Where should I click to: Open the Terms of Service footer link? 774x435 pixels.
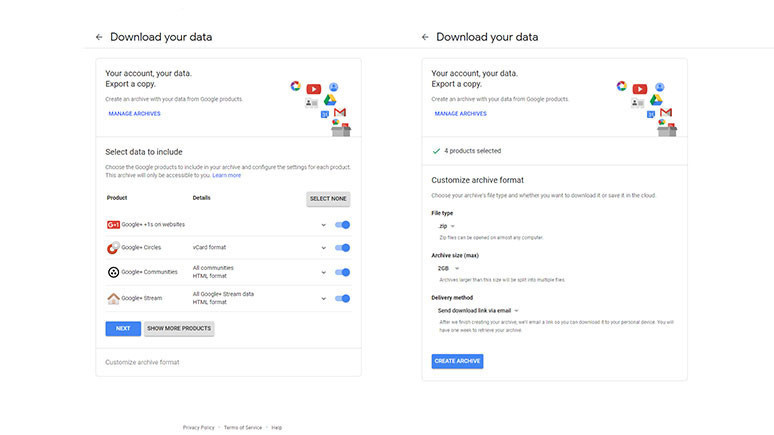243,428
